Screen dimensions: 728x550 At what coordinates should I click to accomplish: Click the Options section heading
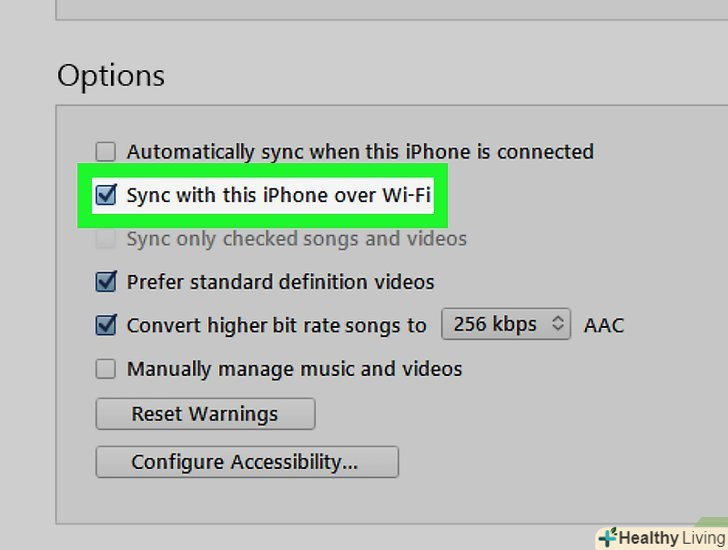click(x=111, y=76)
